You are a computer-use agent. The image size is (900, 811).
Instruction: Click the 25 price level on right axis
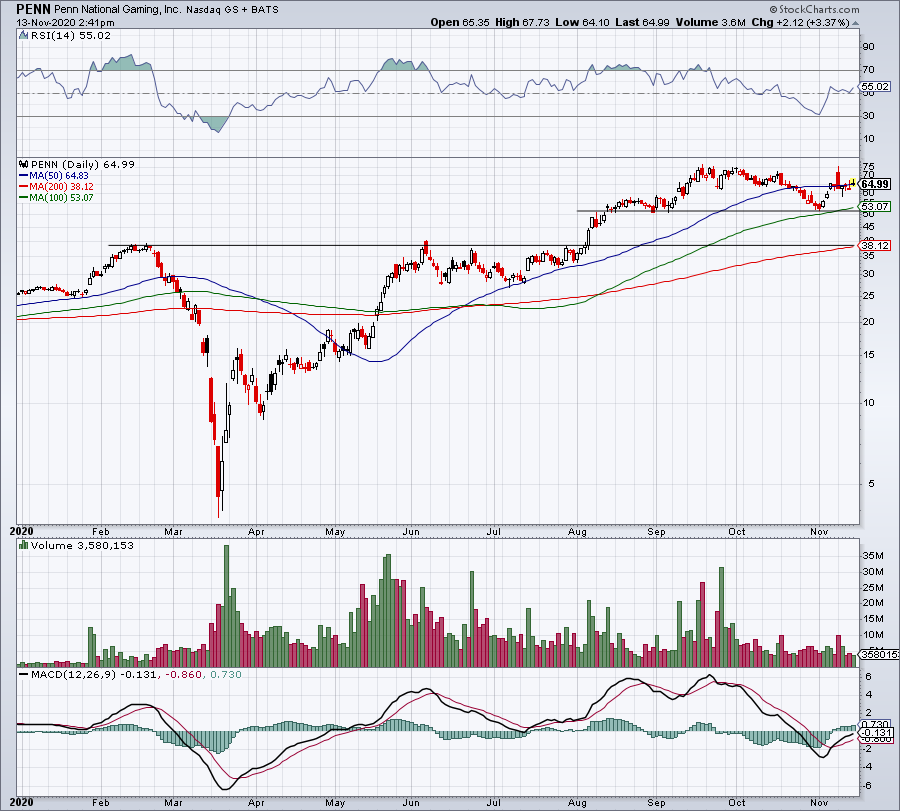(x=869, y=296)
